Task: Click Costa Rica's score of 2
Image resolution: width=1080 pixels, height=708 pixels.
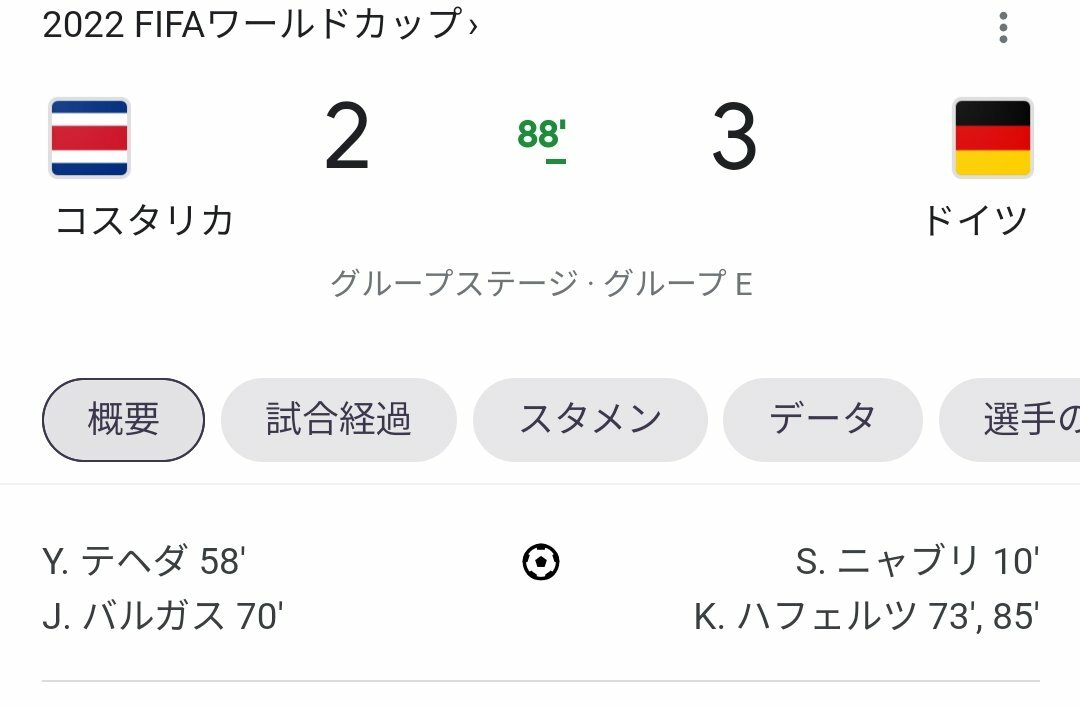Action: coord(347,139)
